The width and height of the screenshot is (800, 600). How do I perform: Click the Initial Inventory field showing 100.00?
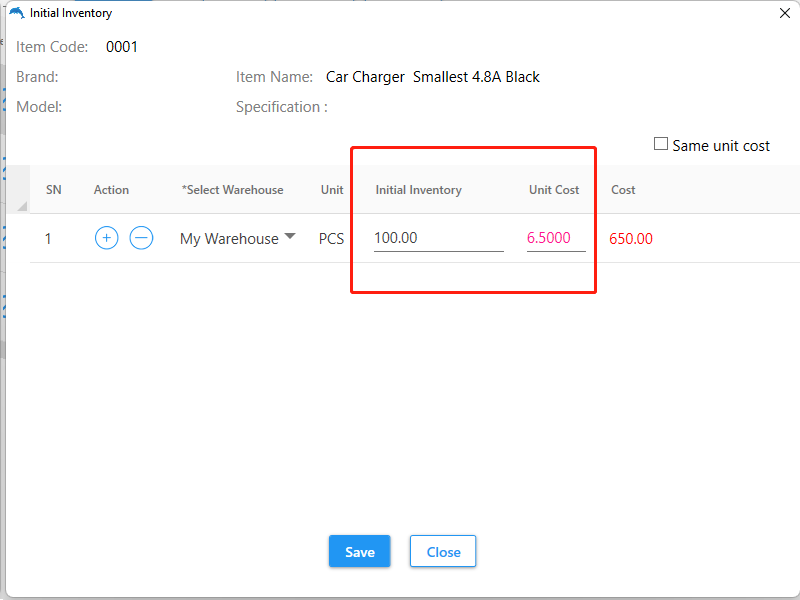[438, 238]
